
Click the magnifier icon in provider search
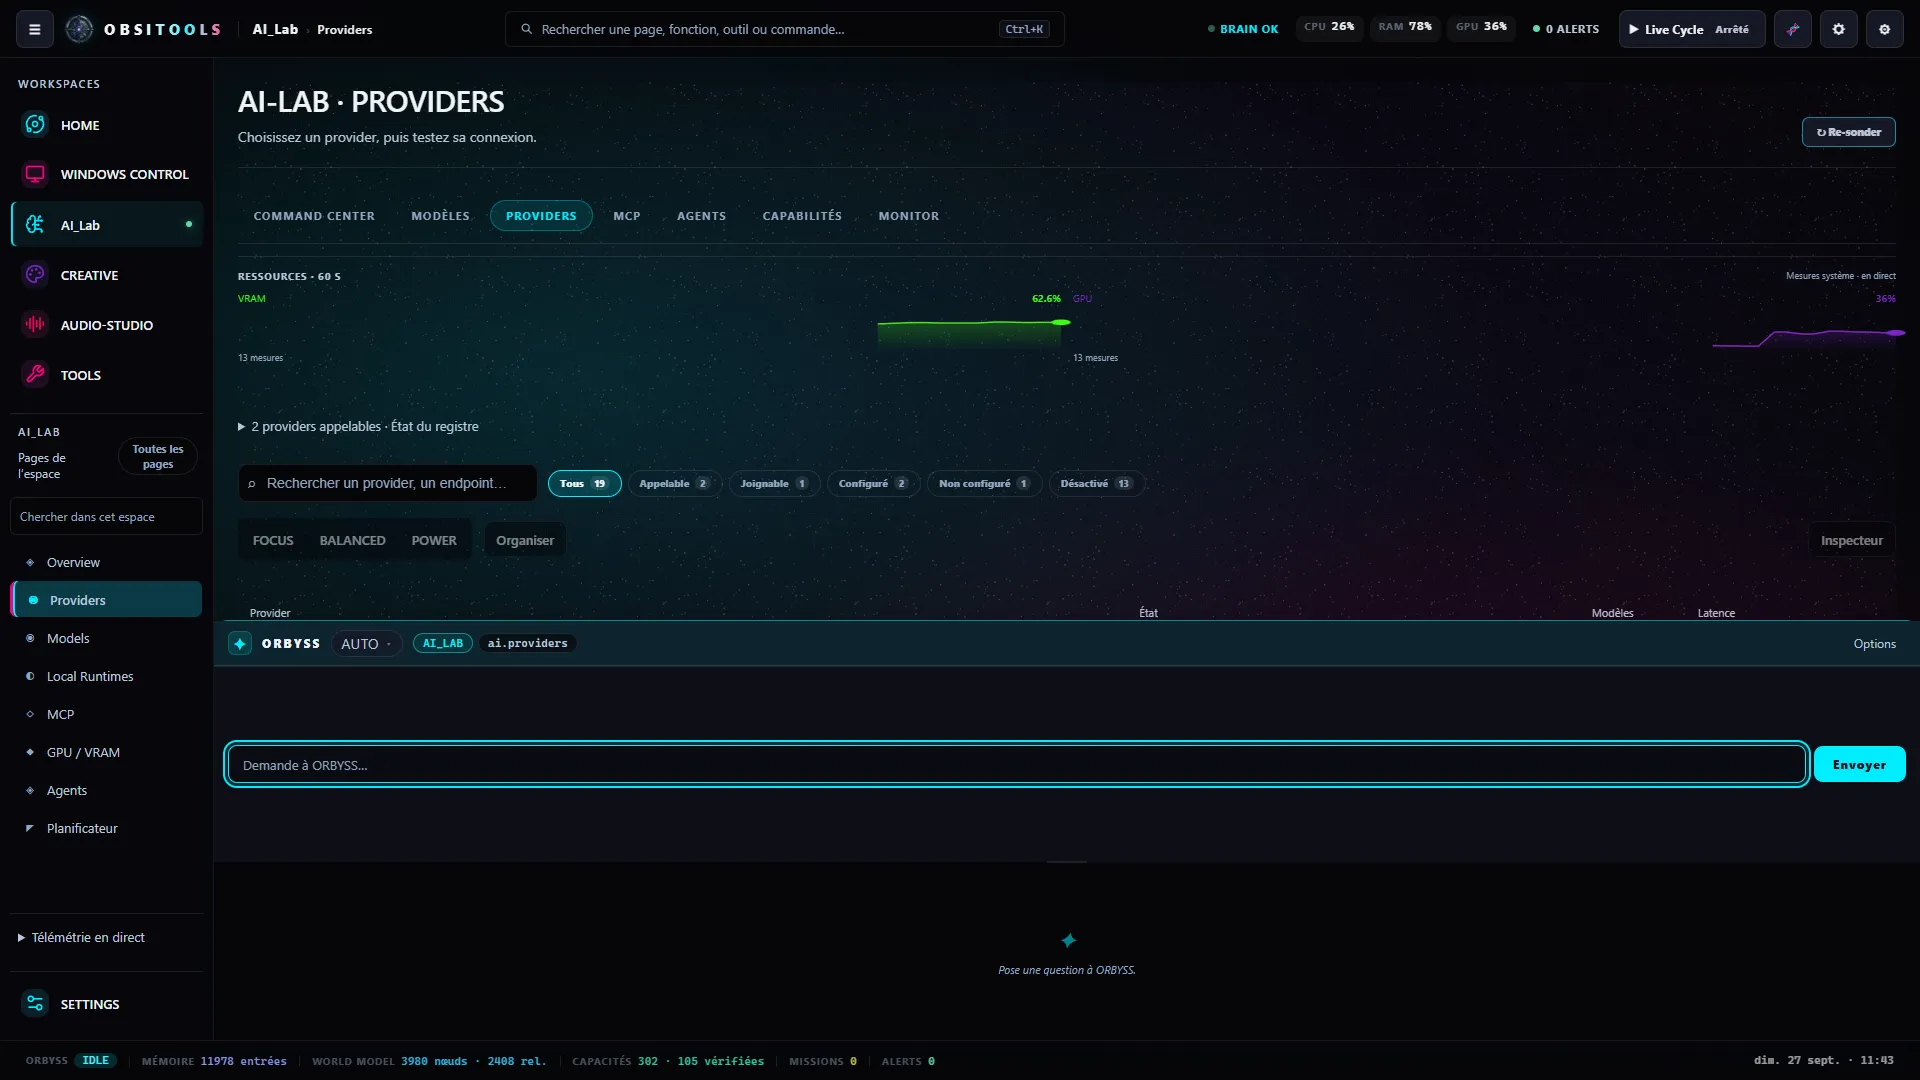(252, 484)
